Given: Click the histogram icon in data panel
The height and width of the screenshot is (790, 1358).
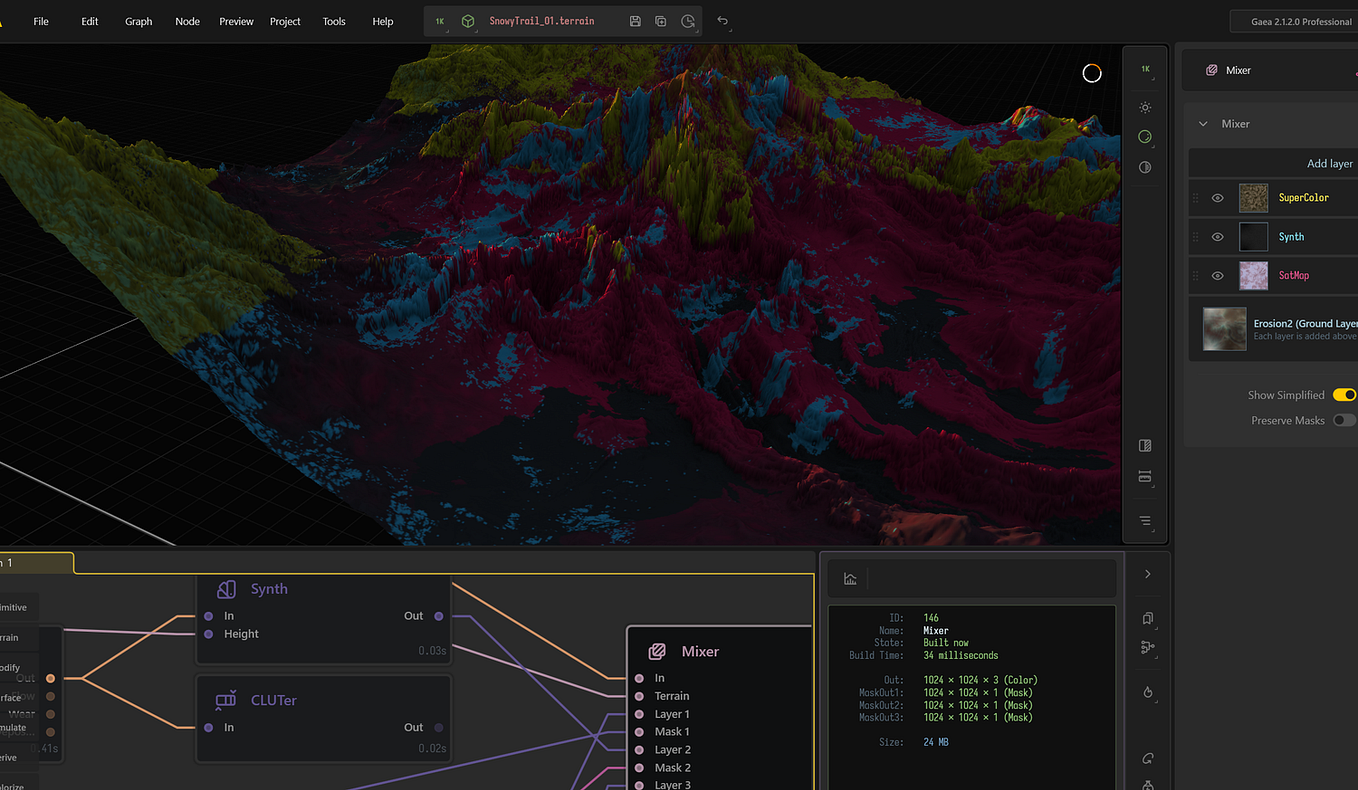Looking at the screenshot, I should (x=850, y=578).
